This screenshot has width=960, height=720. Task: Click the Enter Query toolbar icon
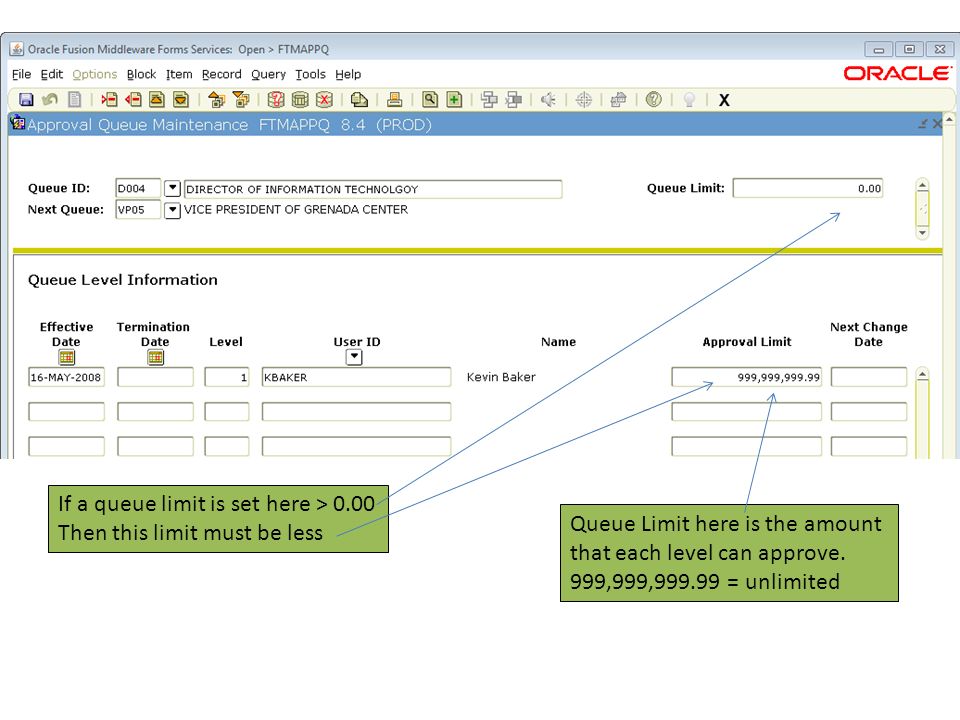click(x=276, y=99)
